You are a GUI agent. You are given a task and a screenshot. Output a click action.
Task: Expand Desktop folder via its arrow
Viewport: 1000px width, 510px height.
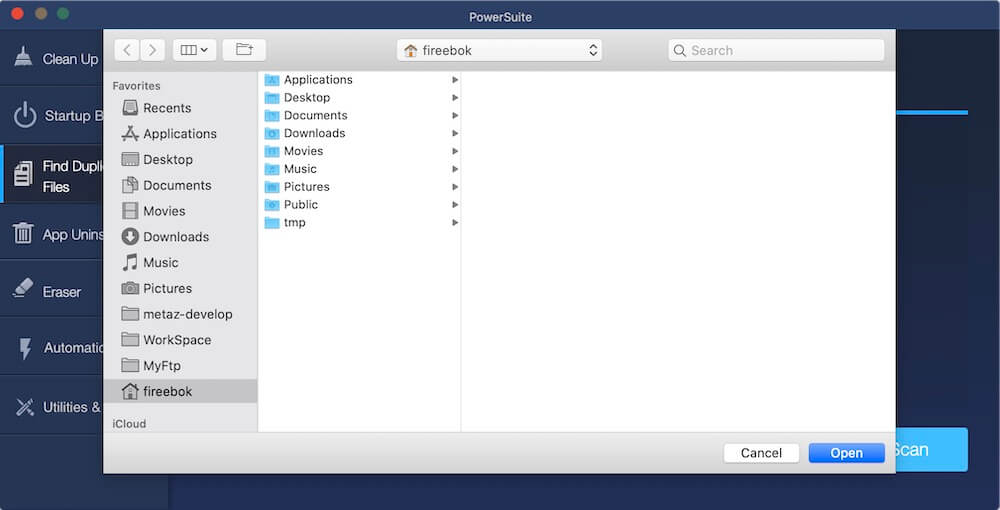tap(455, 98)
